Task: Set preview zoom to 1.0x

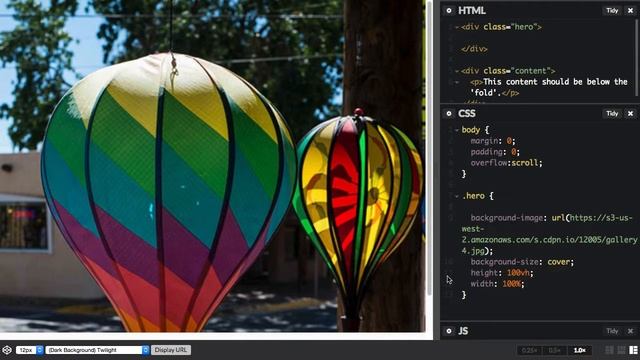Action: pyautogui.click(x=580, y=350)
